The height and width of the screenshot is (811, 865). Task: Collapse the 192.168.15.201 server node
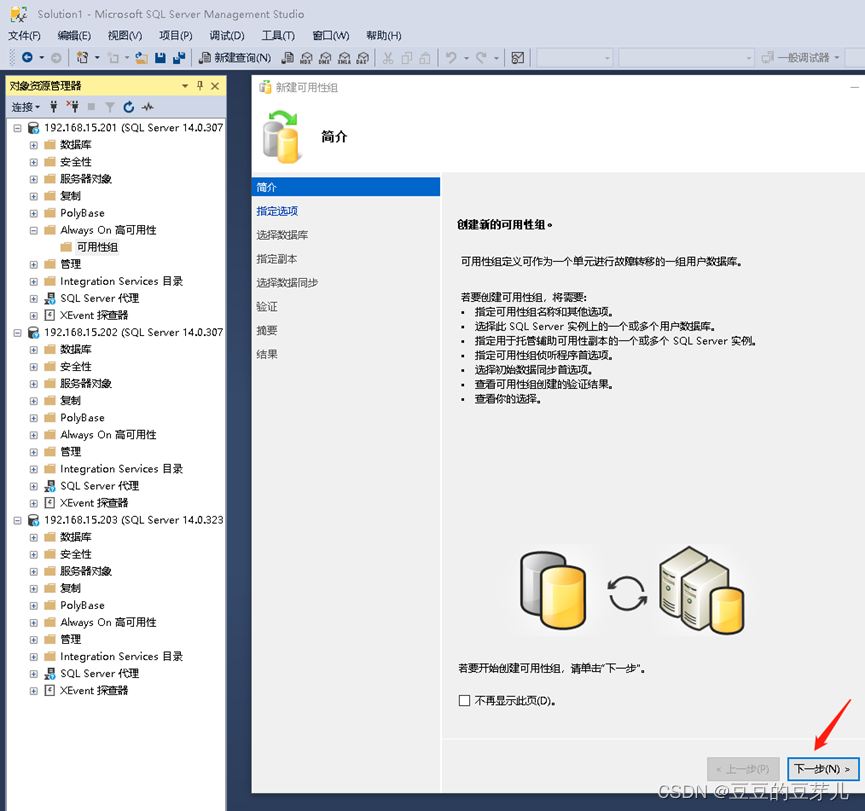click(x=17, y=128)
